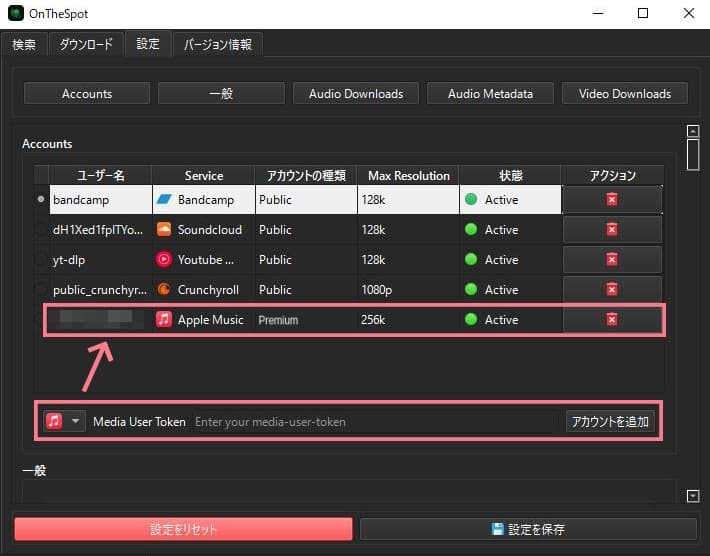Delete the Crunchyroll account entry
710x556 pixels.
tap(612, 290)
